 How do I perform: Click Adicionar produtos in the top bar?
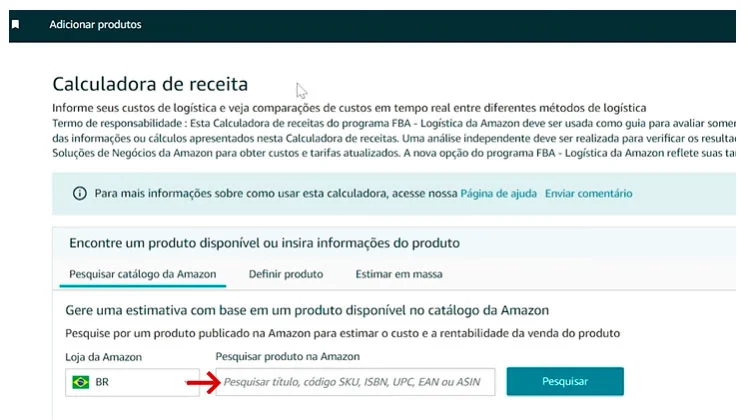pos(95,24)
